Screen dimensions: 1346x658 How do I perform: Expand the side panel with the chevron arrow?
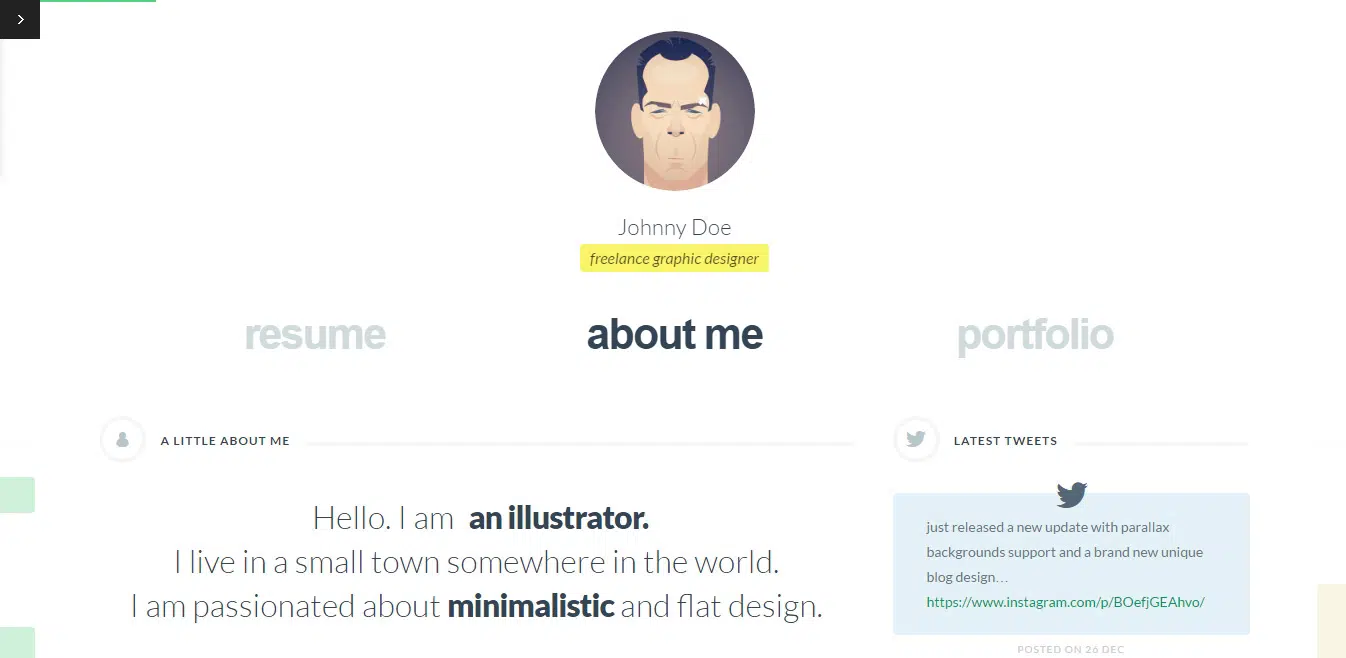point(20,19)
